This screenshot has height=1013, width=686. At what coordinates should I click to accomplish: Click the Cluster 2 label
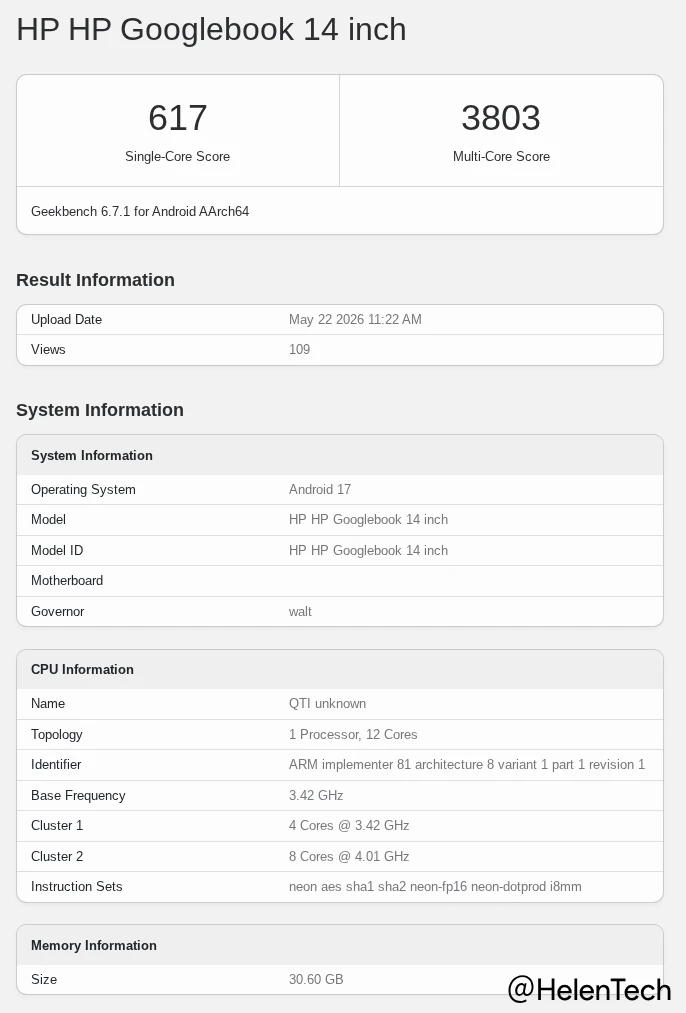tap(57, 856)
